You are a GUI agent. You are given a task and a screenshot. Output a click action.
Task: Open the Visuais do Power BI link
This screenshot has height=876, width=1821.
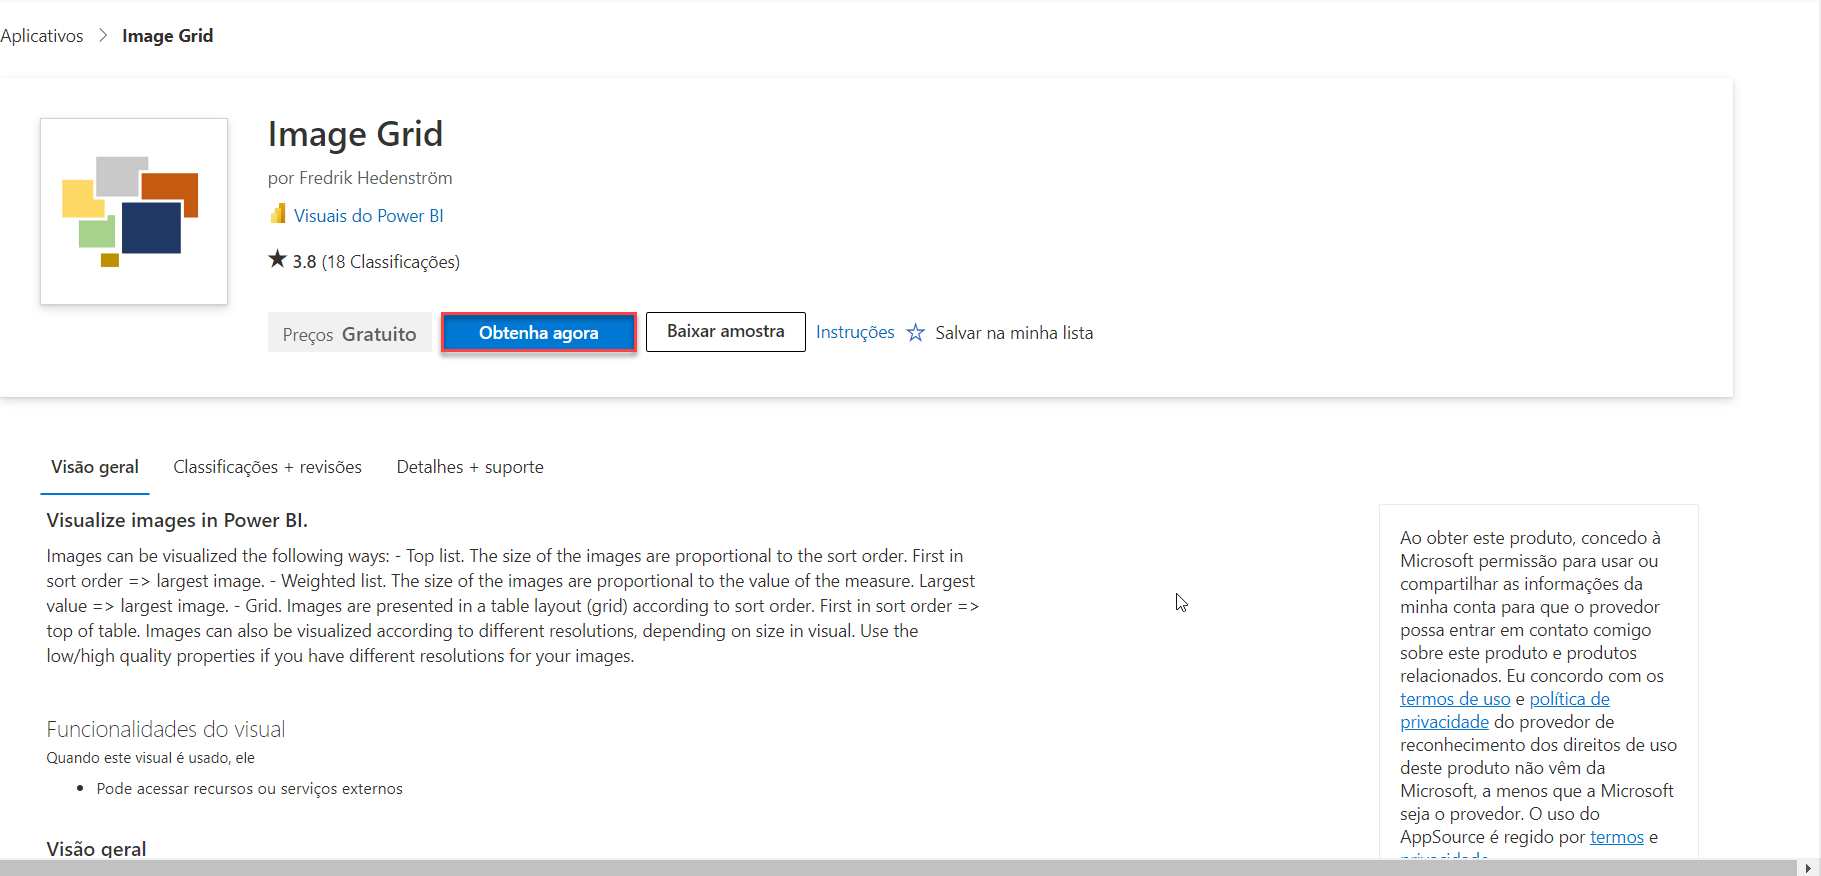coord(369,215)
